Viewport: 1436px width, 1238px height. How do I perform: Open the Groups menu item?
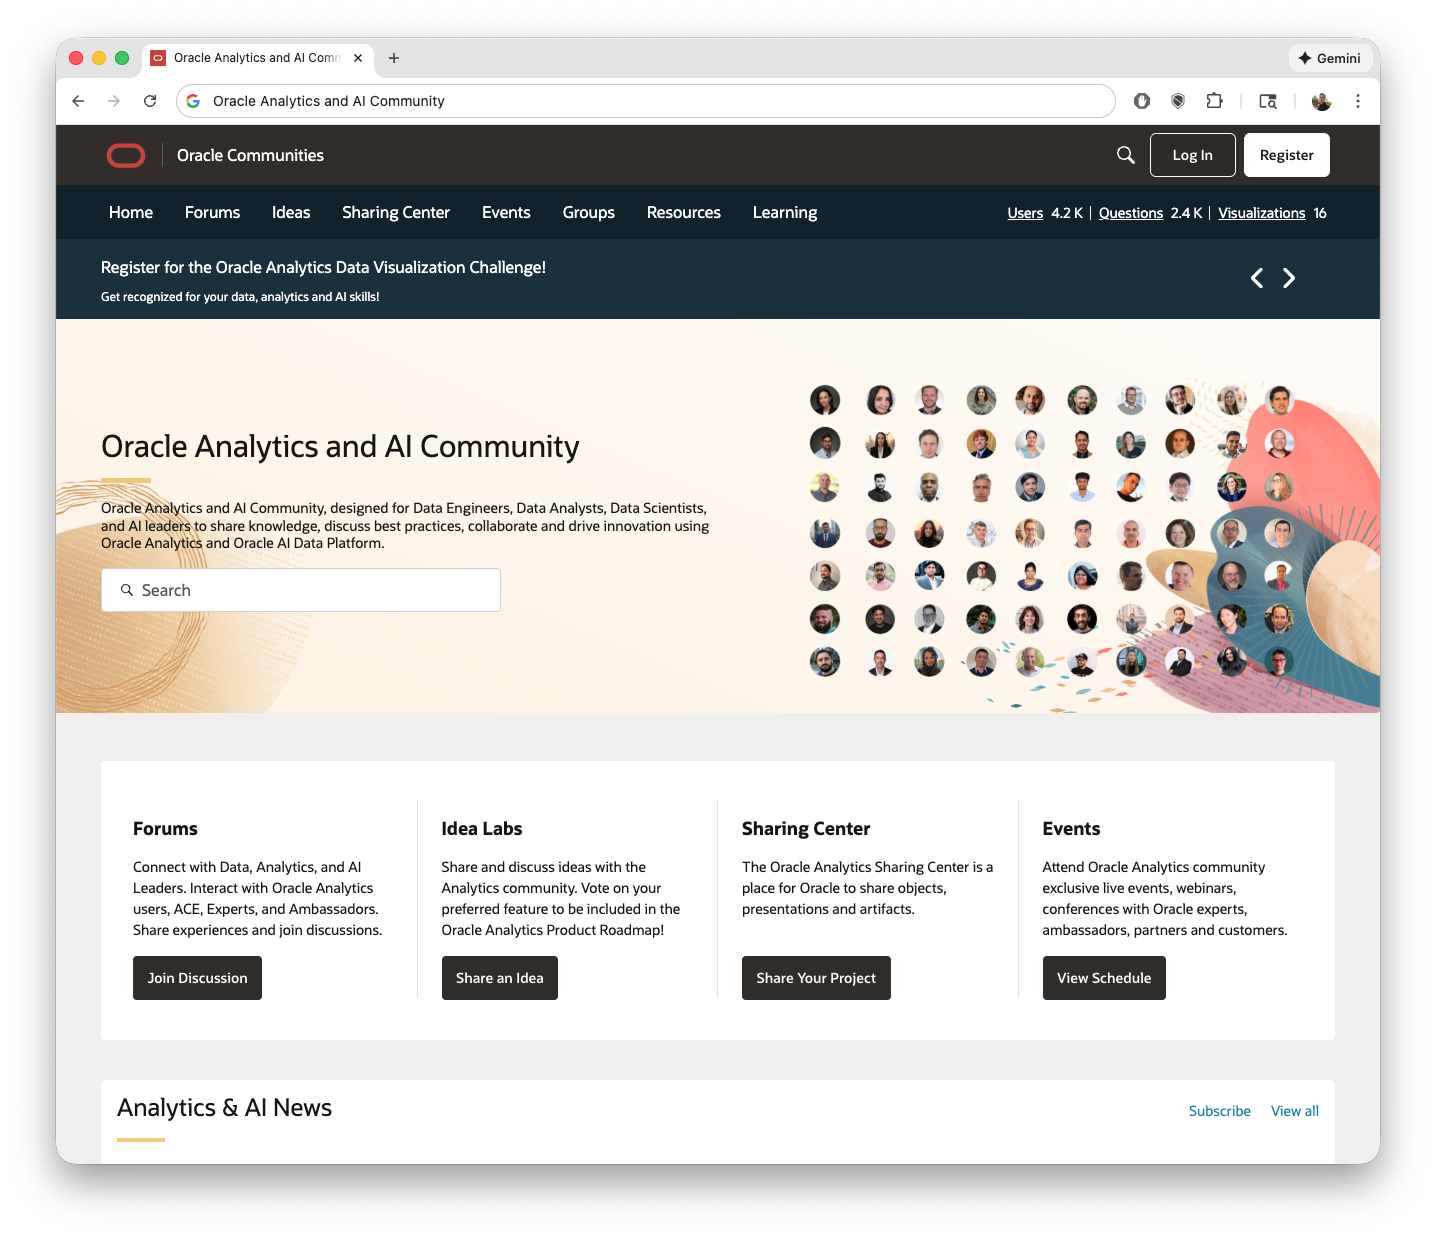(589, 212)
